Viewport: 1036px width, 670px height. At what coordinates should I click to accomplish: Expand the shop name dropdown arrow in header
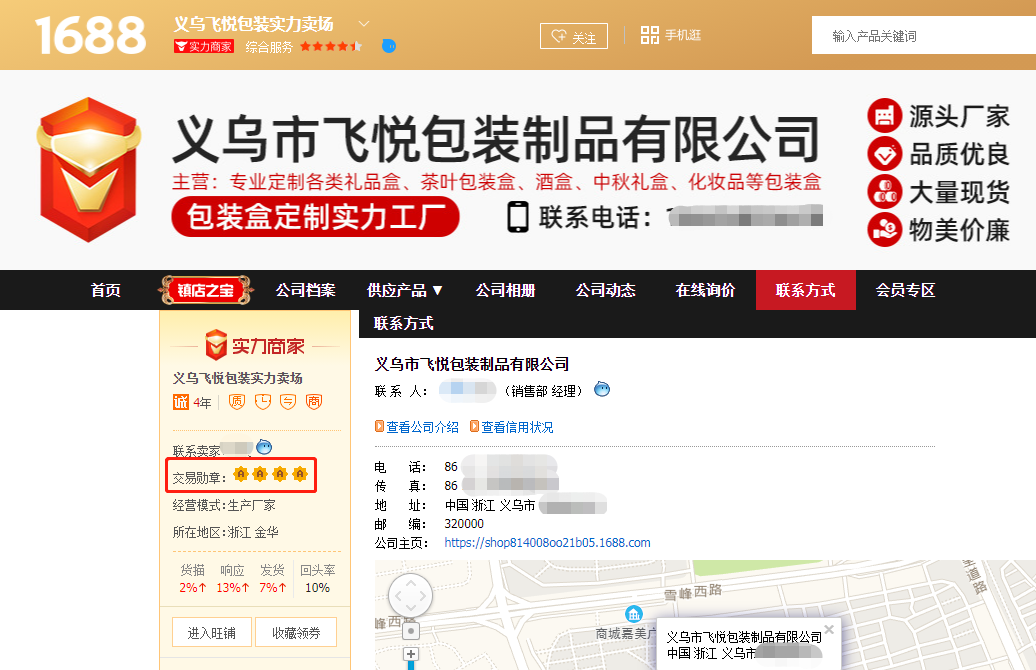coord(364,24)
